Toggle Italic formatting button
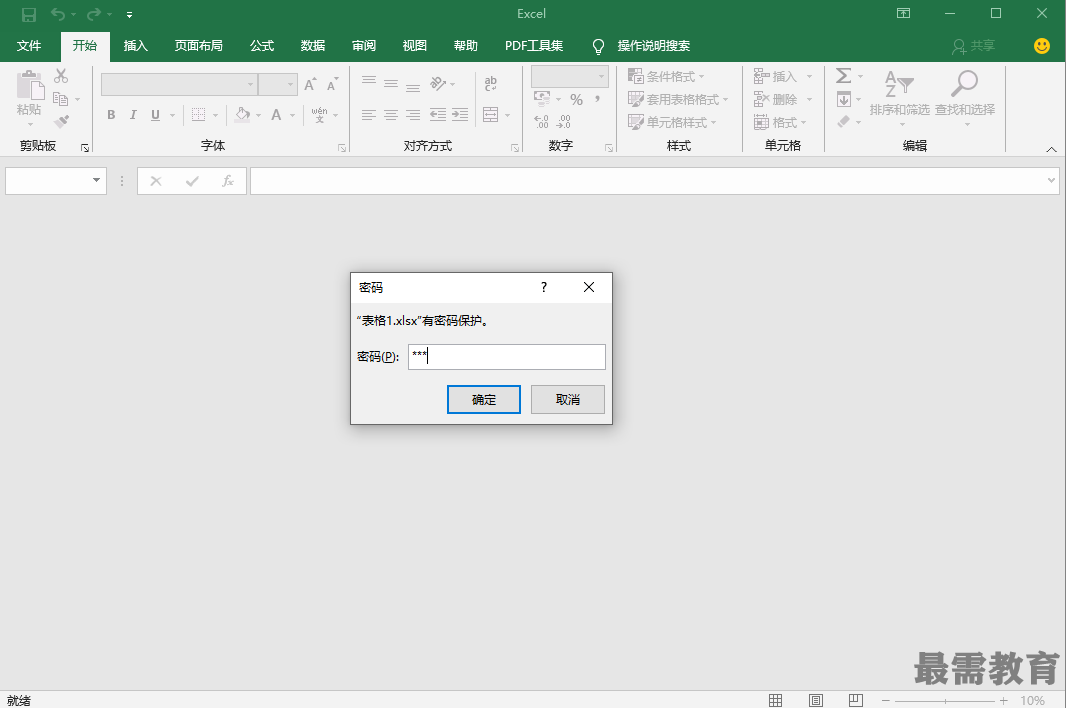The image size is (1066, 708). point(133,115)
